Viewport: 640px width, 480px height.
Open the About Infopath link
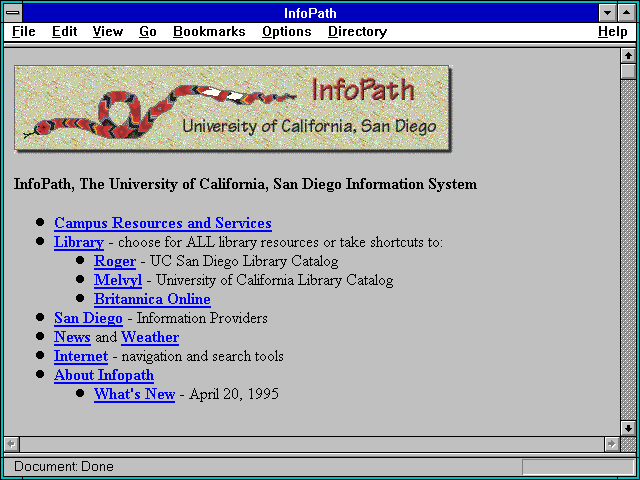104,375
